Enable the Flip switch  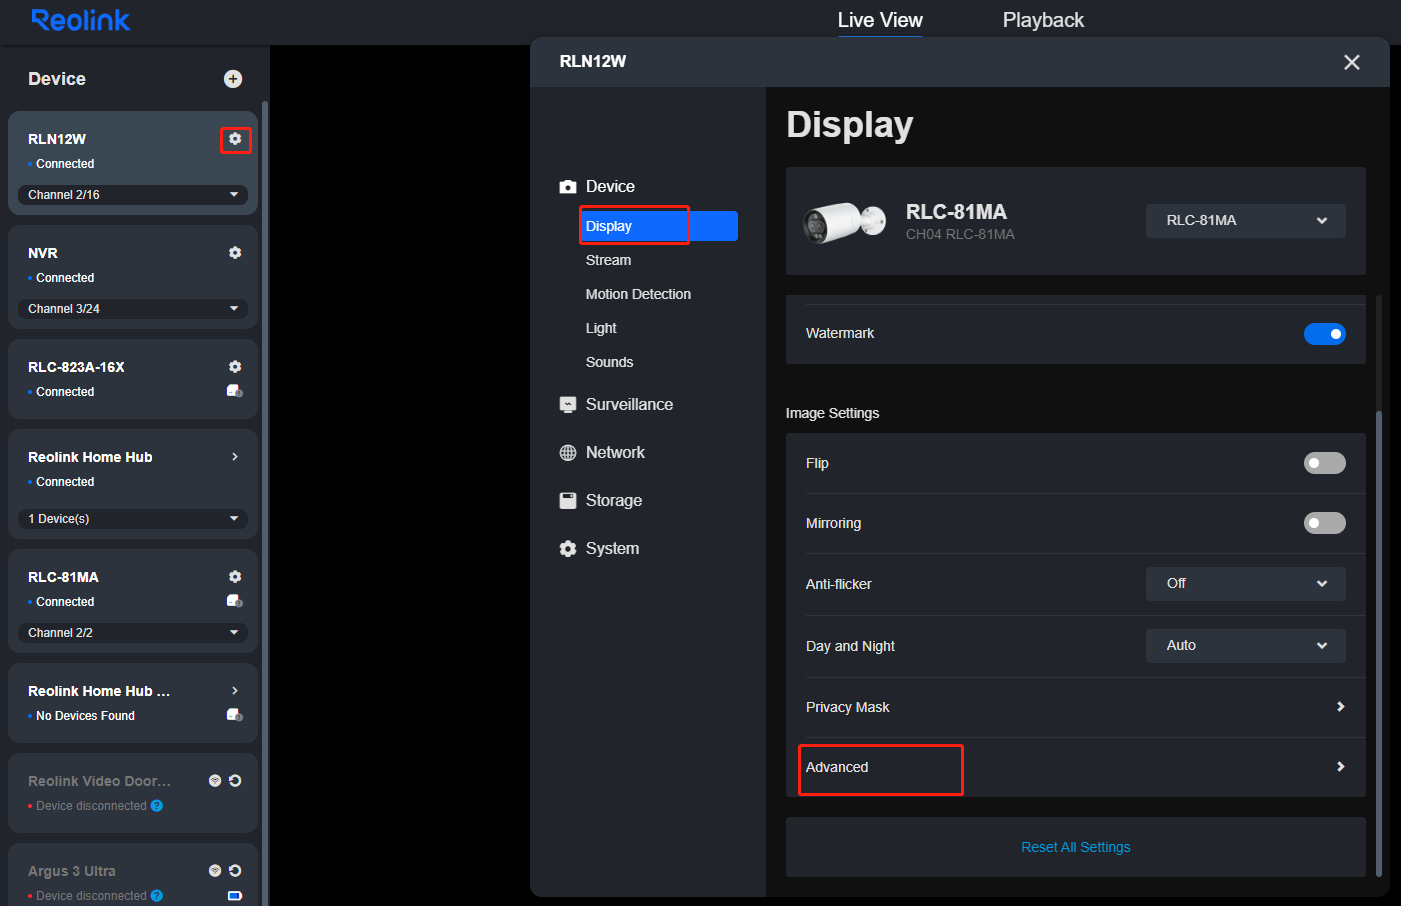(1325, 463)
